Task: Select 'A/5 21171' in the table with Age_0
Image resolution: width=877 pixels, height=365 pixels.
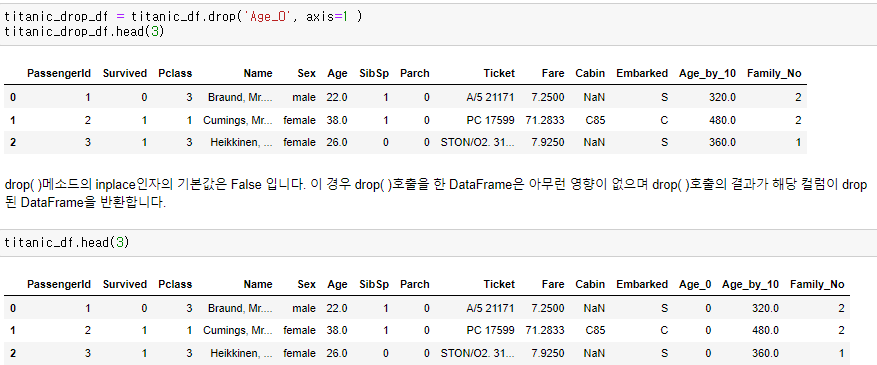Action: 491,309
